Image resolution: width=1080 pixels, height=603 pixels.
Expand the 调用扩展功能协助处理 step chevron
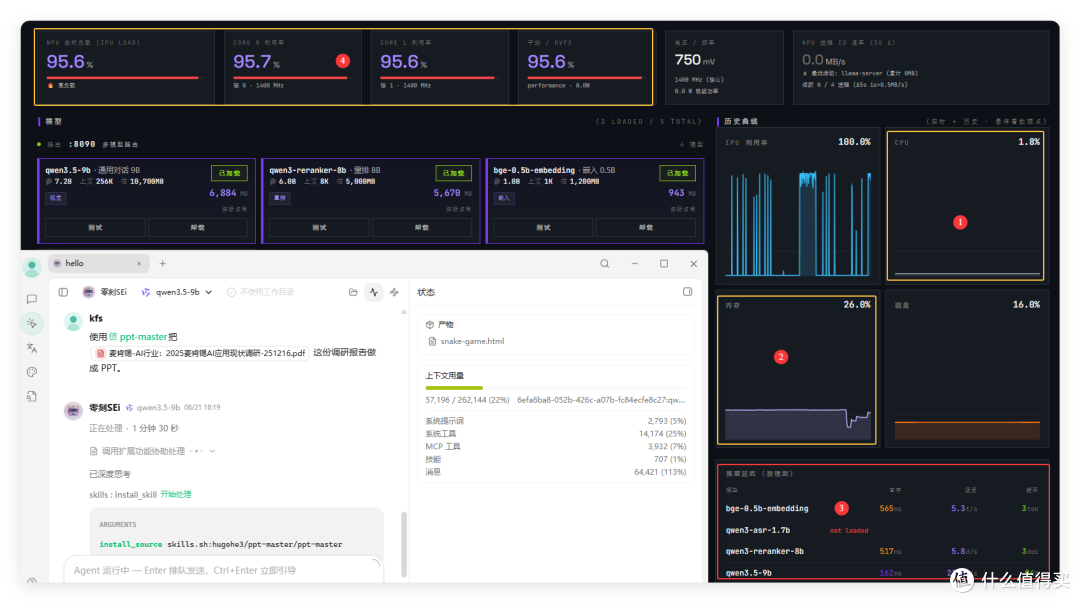212,451
